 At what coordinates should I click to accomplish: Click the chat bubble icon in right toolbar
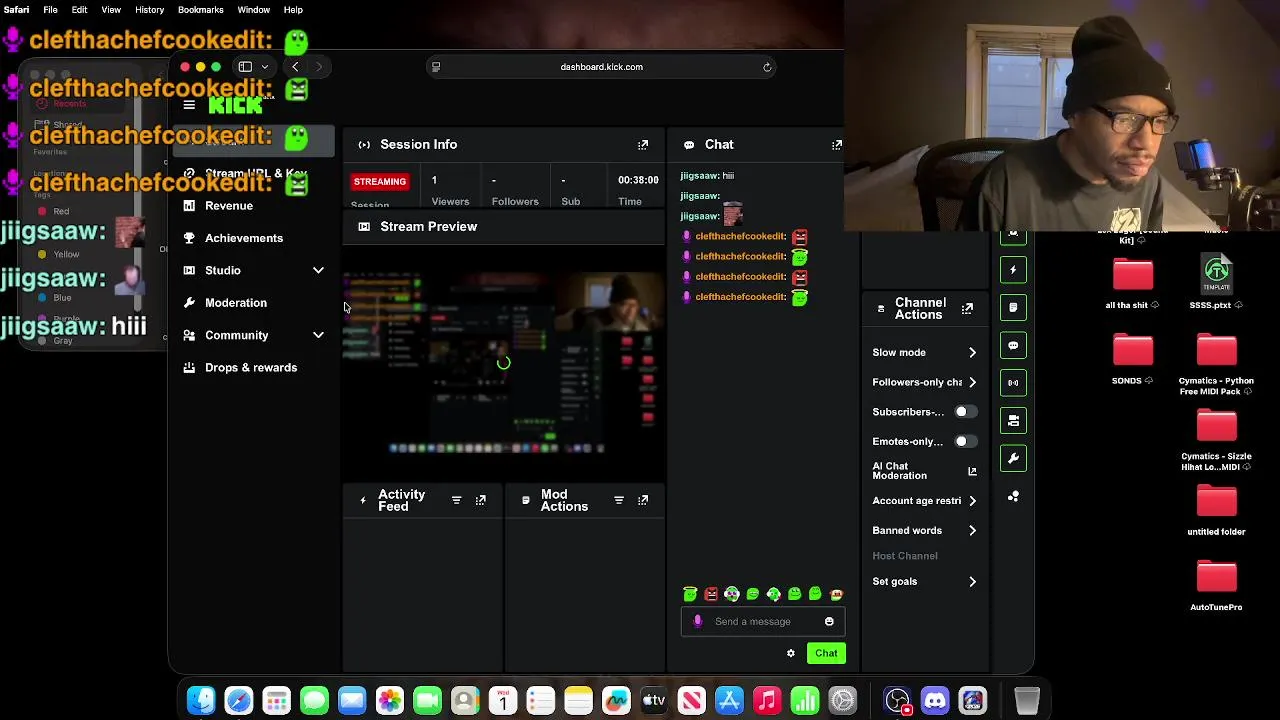(x=1013, y=346)
